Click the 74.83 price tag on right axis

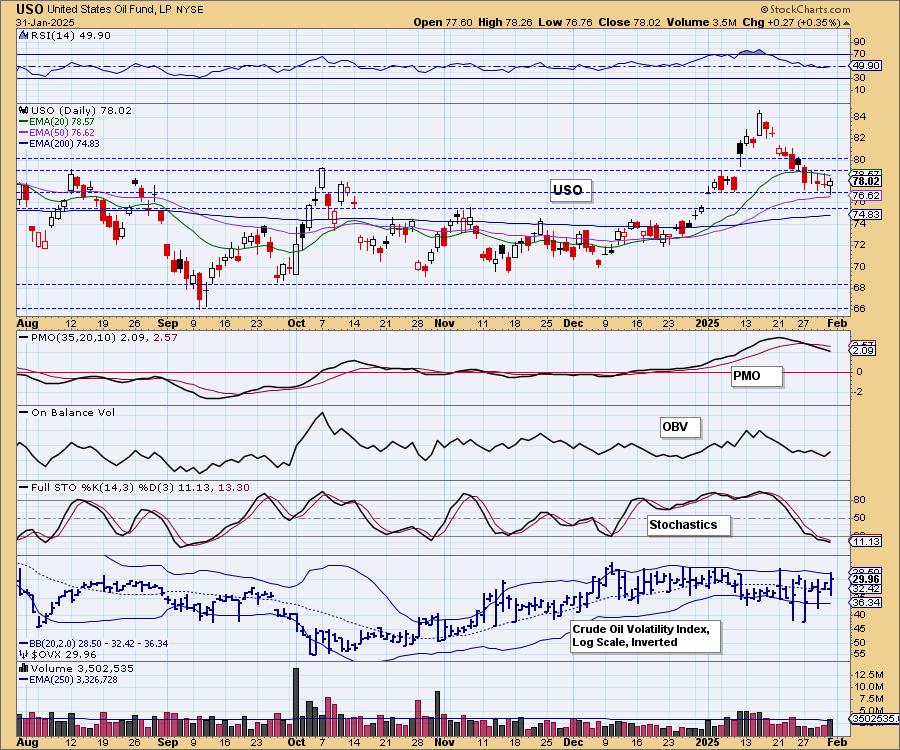coord(866,214)
